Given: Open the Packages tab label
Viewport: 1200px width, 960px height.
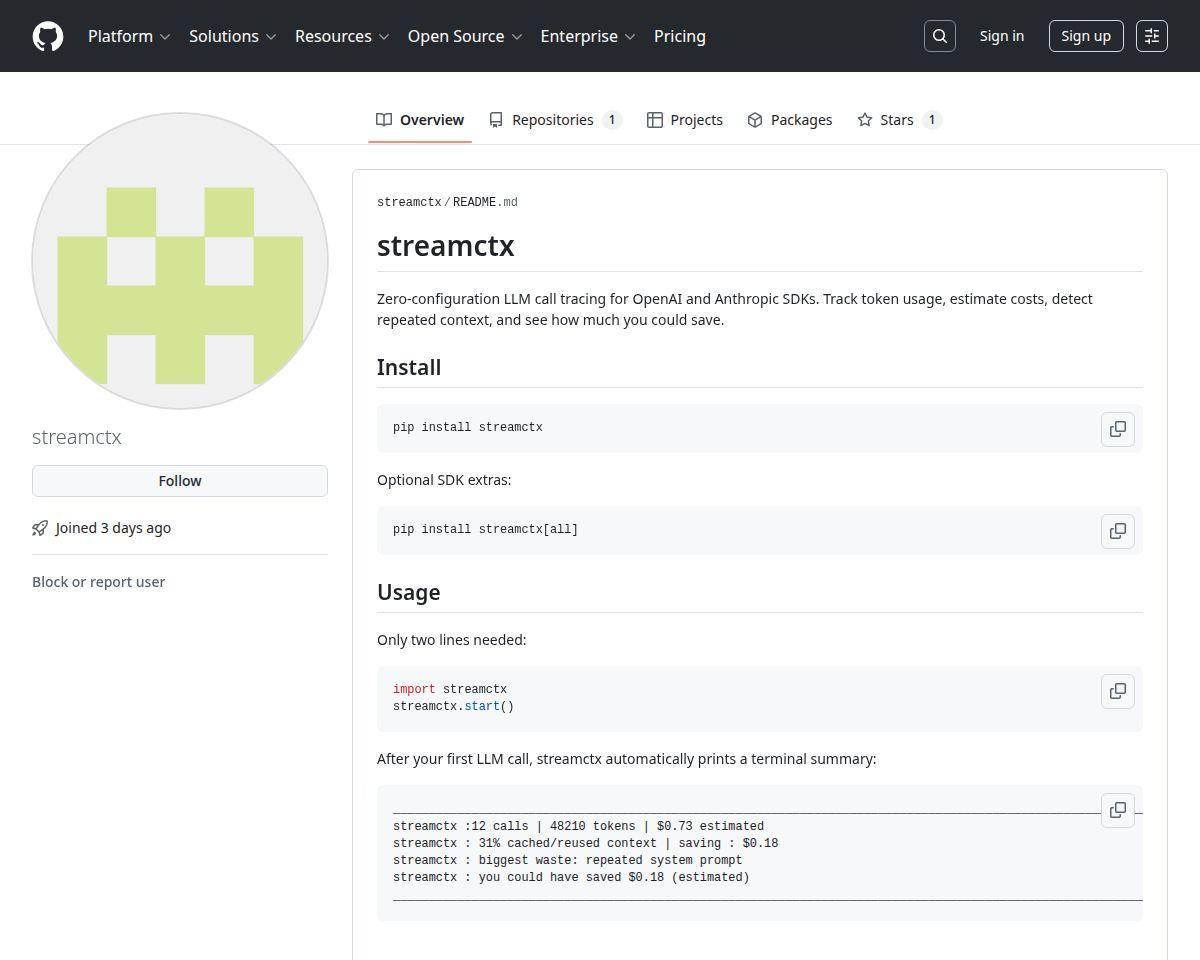Looking at the screenshot, I should [x=802, y=120].
